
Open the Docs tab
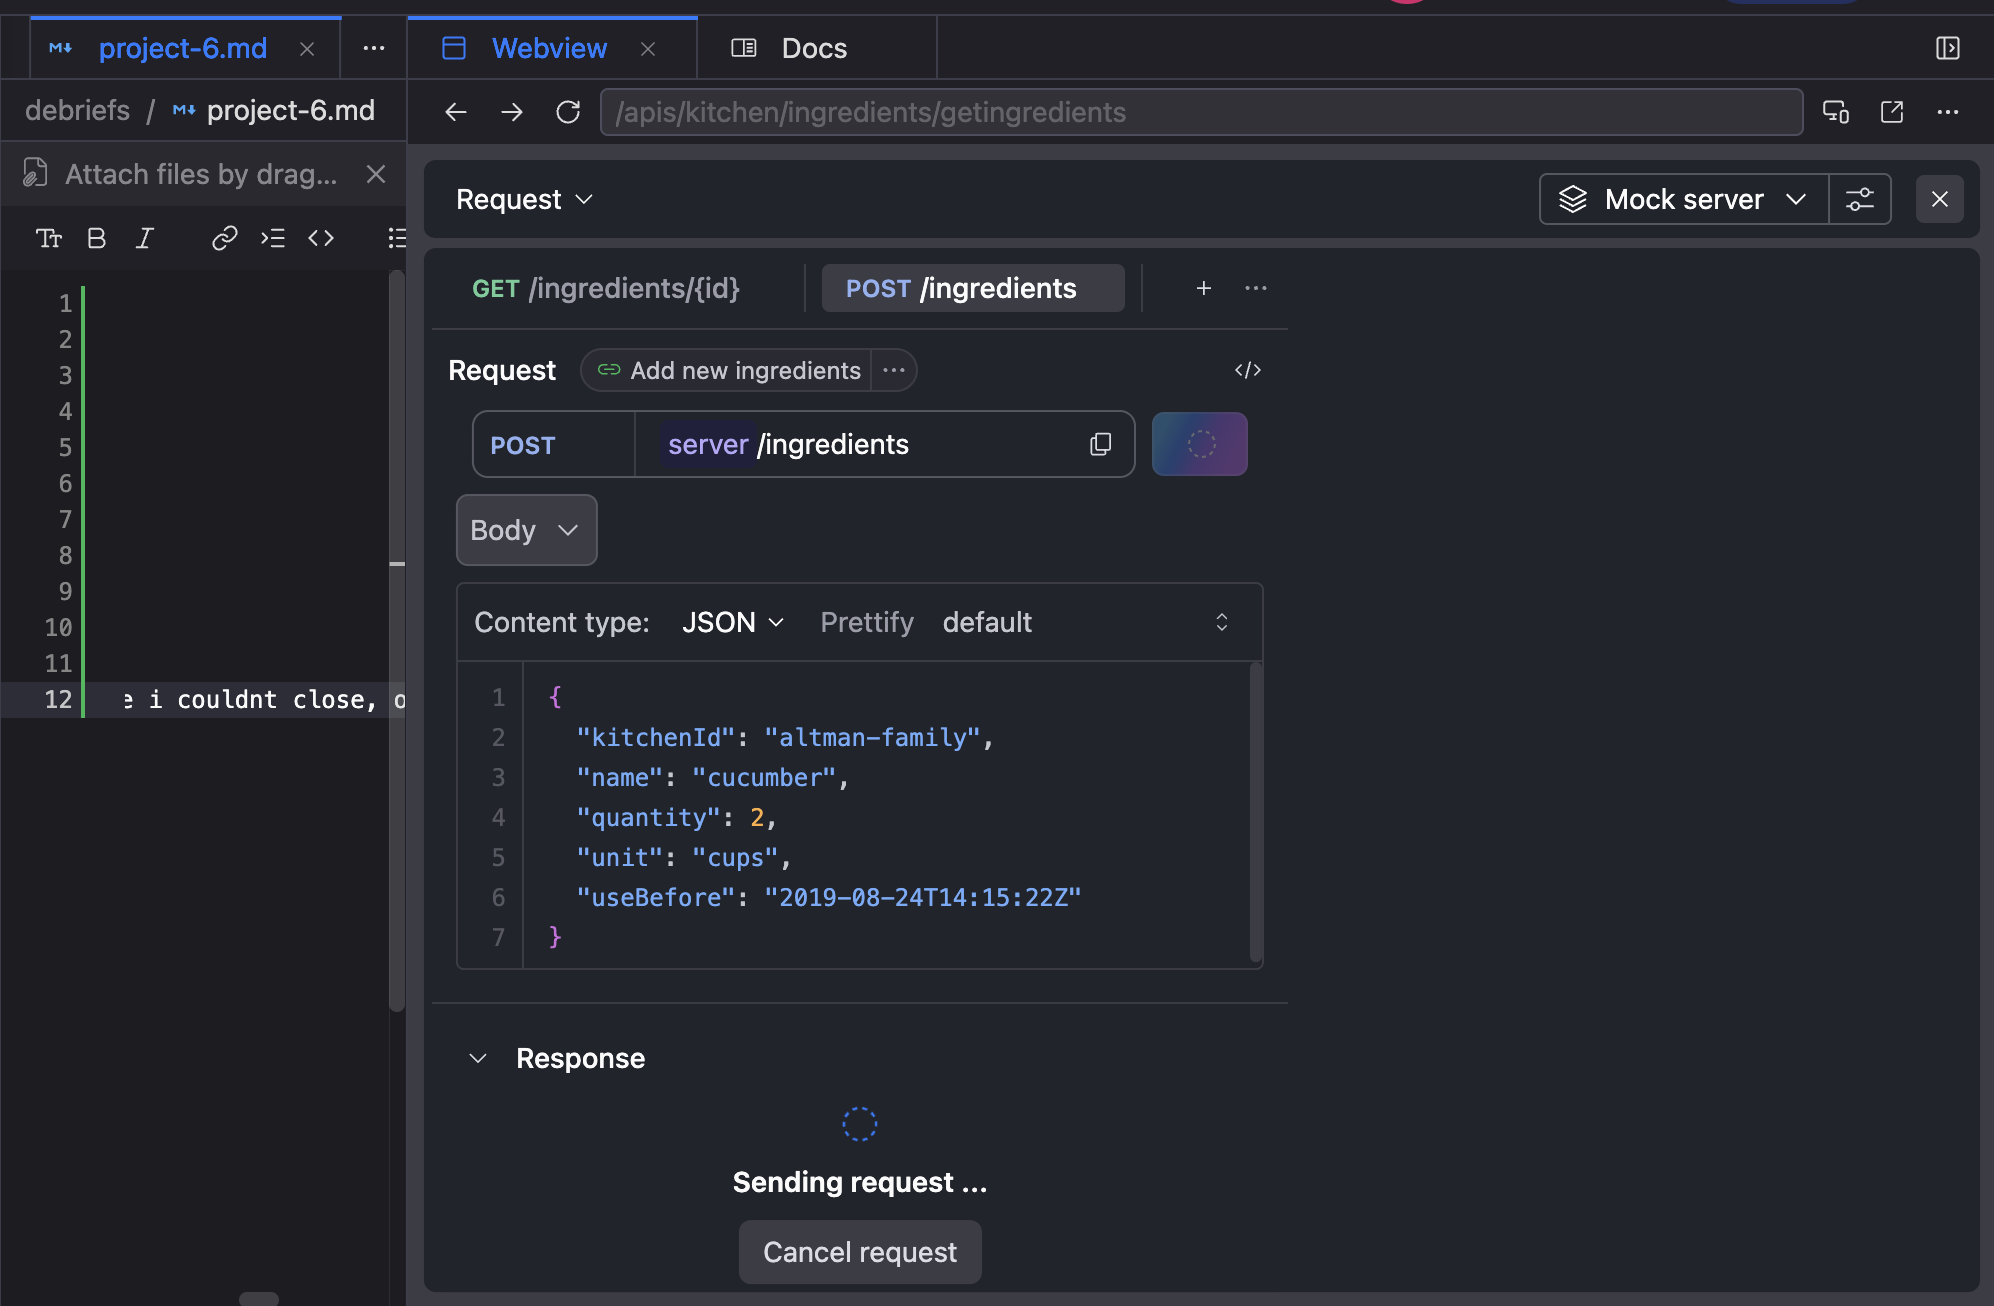click(814, 48)
